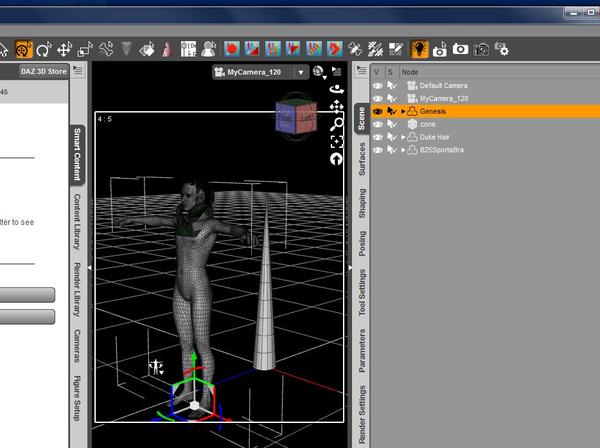Open the Content Library tab
The image size is (600, 448).
pos(77,221)
